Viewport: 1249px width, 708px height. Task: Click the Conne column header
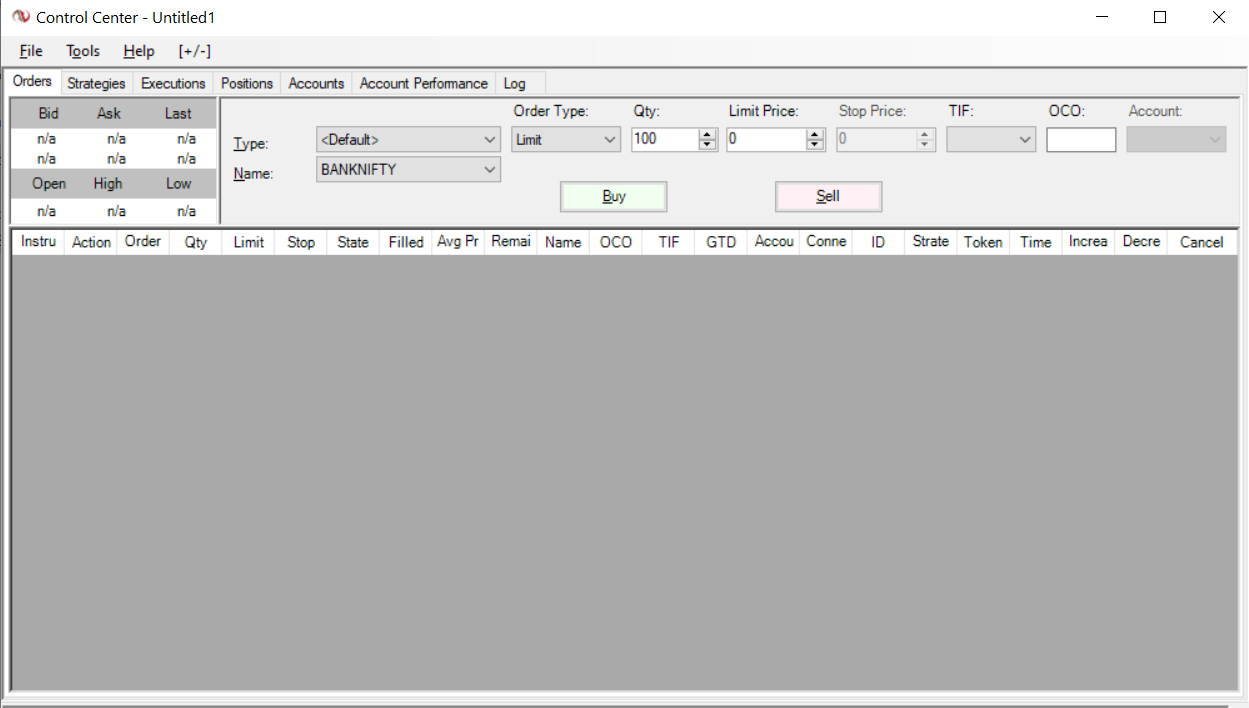826,242
